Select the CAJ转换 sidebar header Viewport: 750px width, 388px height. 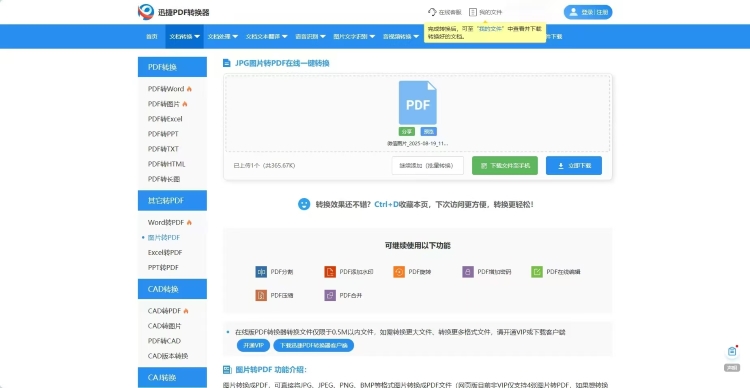click(x=172, y=377)
